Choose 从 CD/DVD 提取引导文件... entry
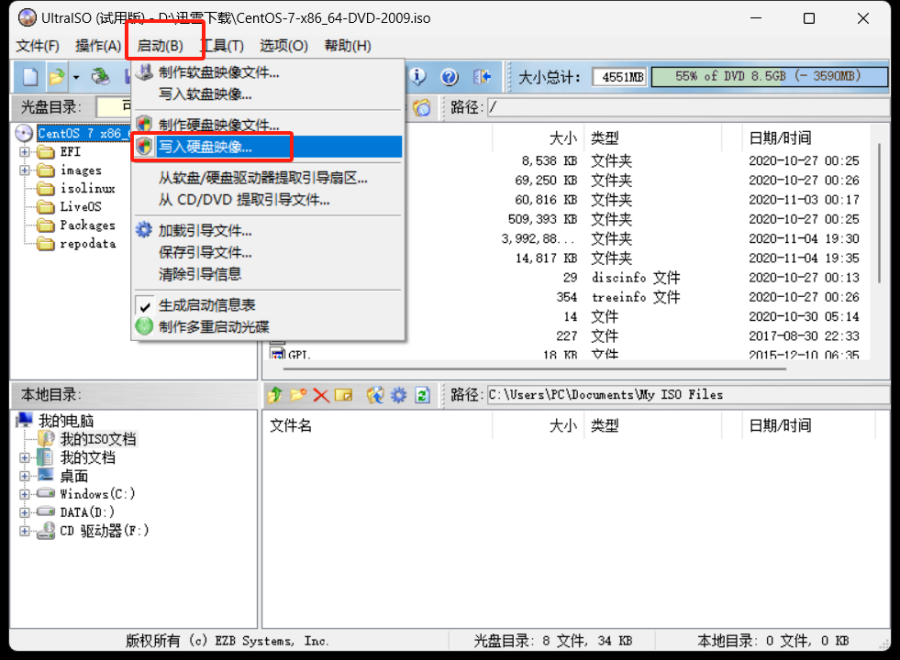 (x=268, y=200)
